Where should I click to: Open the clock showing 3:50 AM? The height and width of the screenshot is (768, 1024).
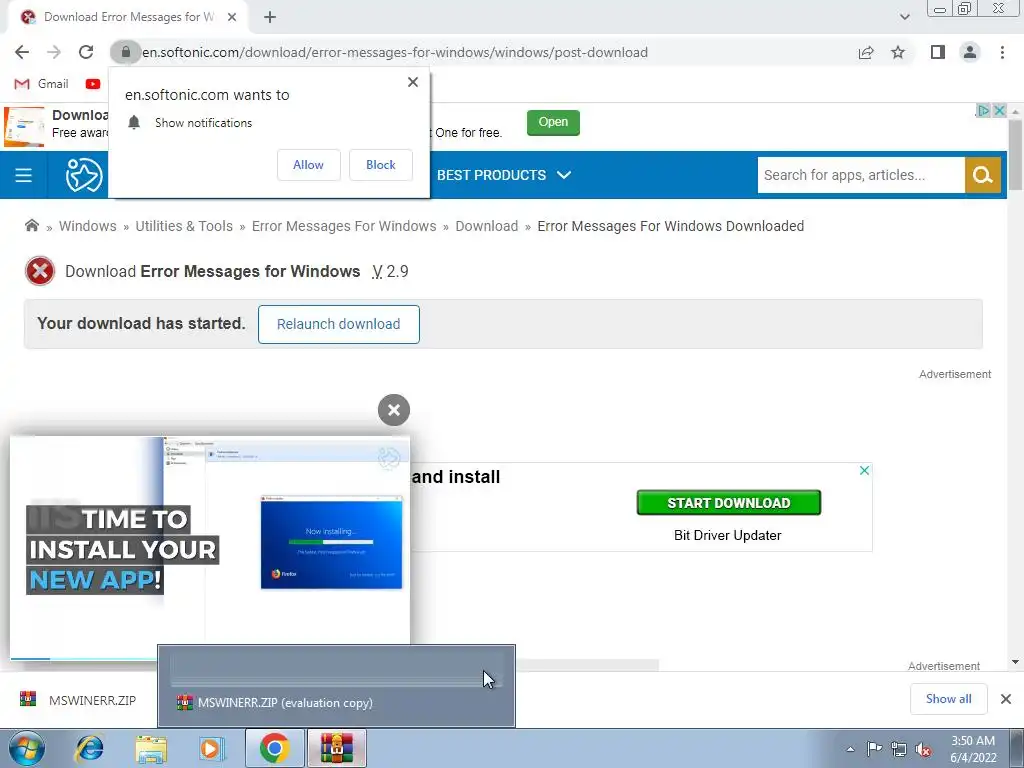click(x=973, y=749)
